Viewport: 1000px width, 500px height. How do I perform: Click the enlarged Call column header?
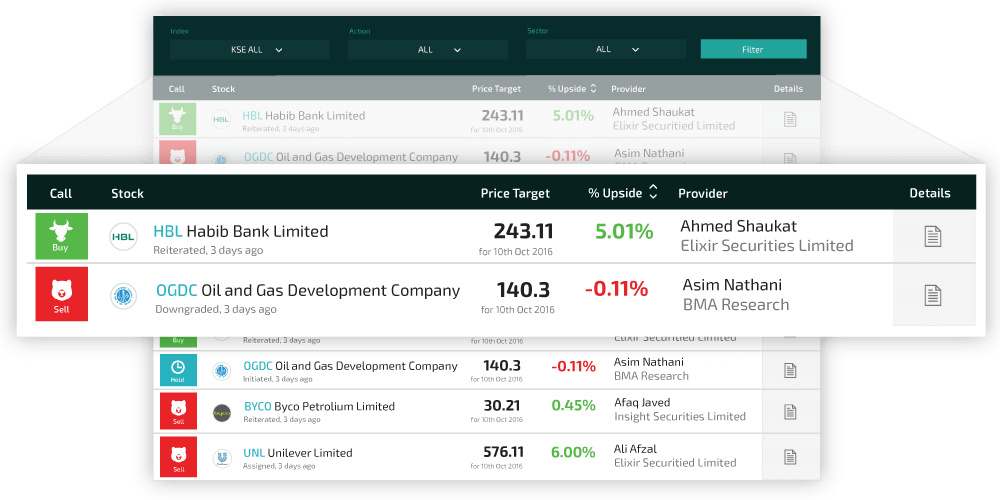click(61, 193)
